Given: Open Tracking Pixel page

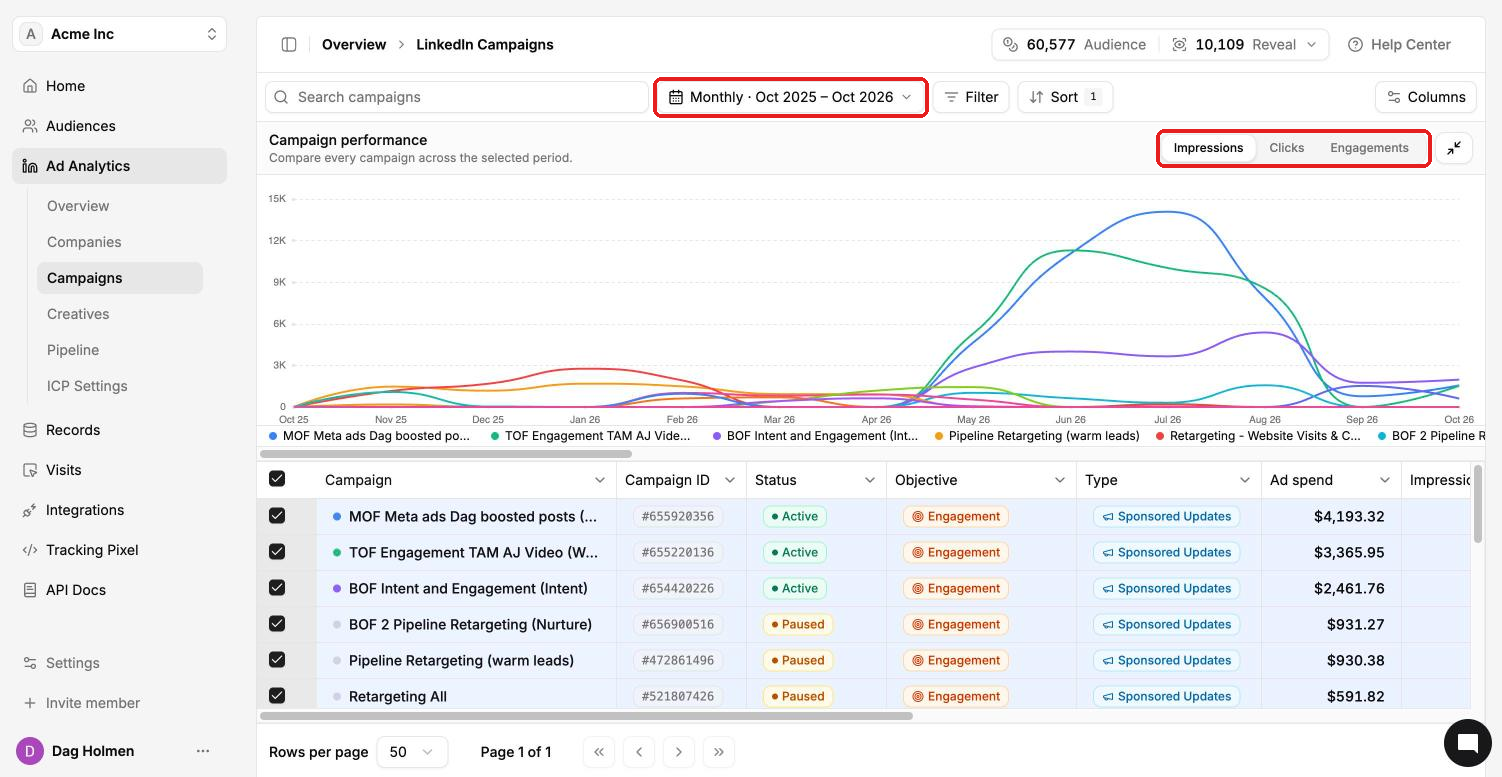Looking at the screenshot, I should point(120,550).
